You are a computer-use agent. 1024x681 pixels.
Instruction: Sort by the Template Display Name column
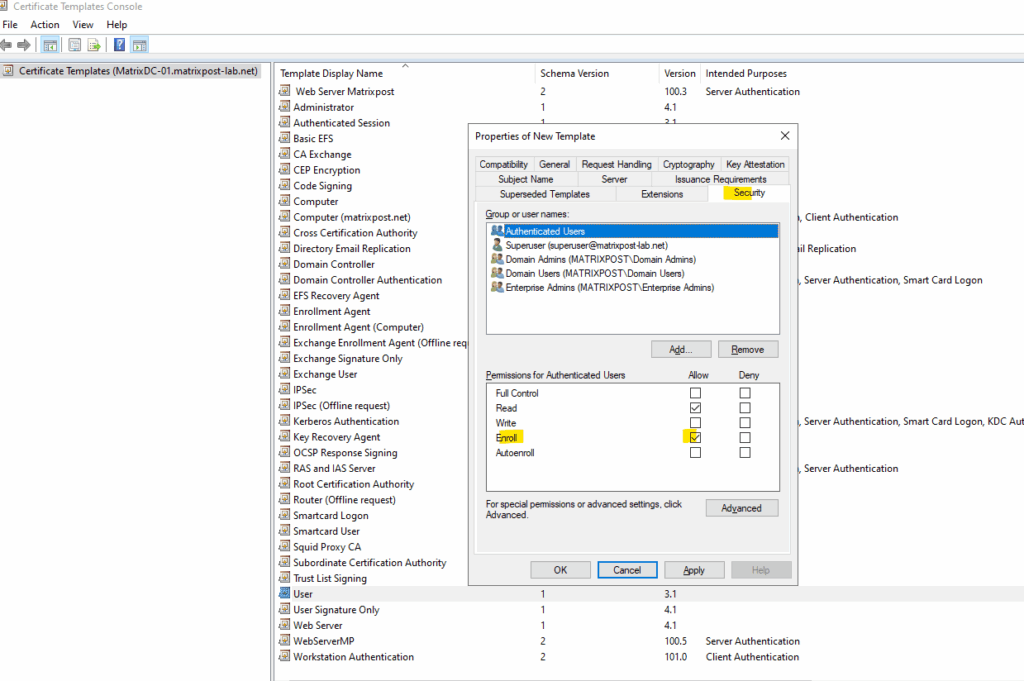click(331, 73)
